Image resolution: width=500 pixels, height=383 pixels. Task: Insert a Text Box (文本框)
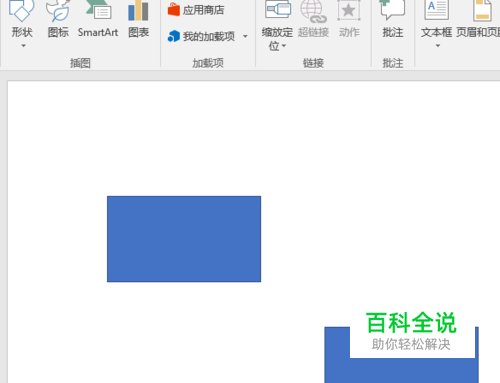tap(436, 20)
